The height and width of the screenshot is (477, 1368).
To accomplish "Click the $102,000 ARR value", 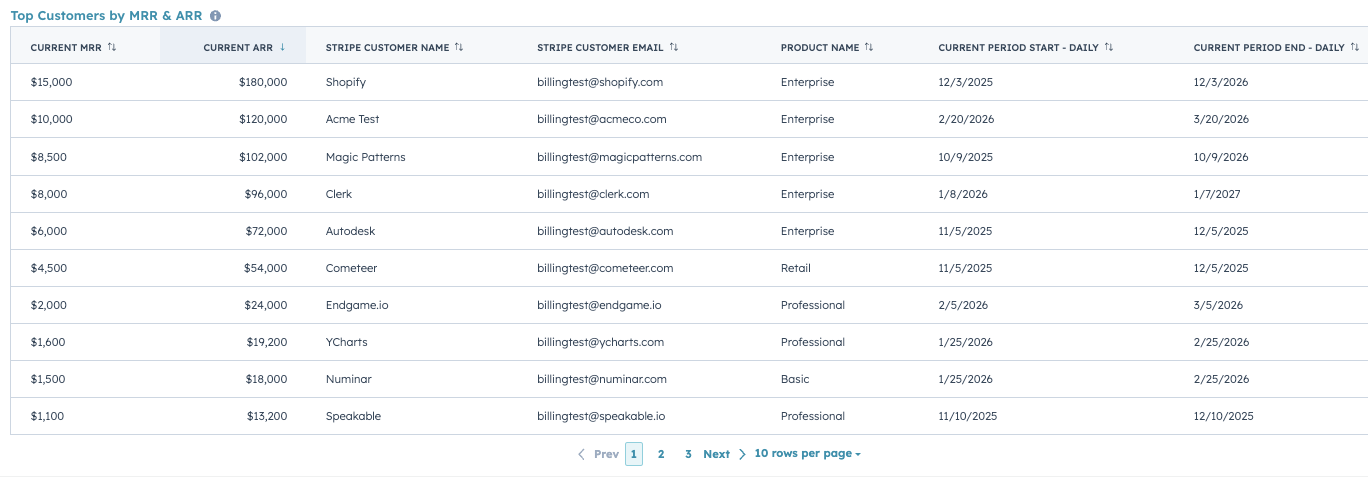I will 263,157.
